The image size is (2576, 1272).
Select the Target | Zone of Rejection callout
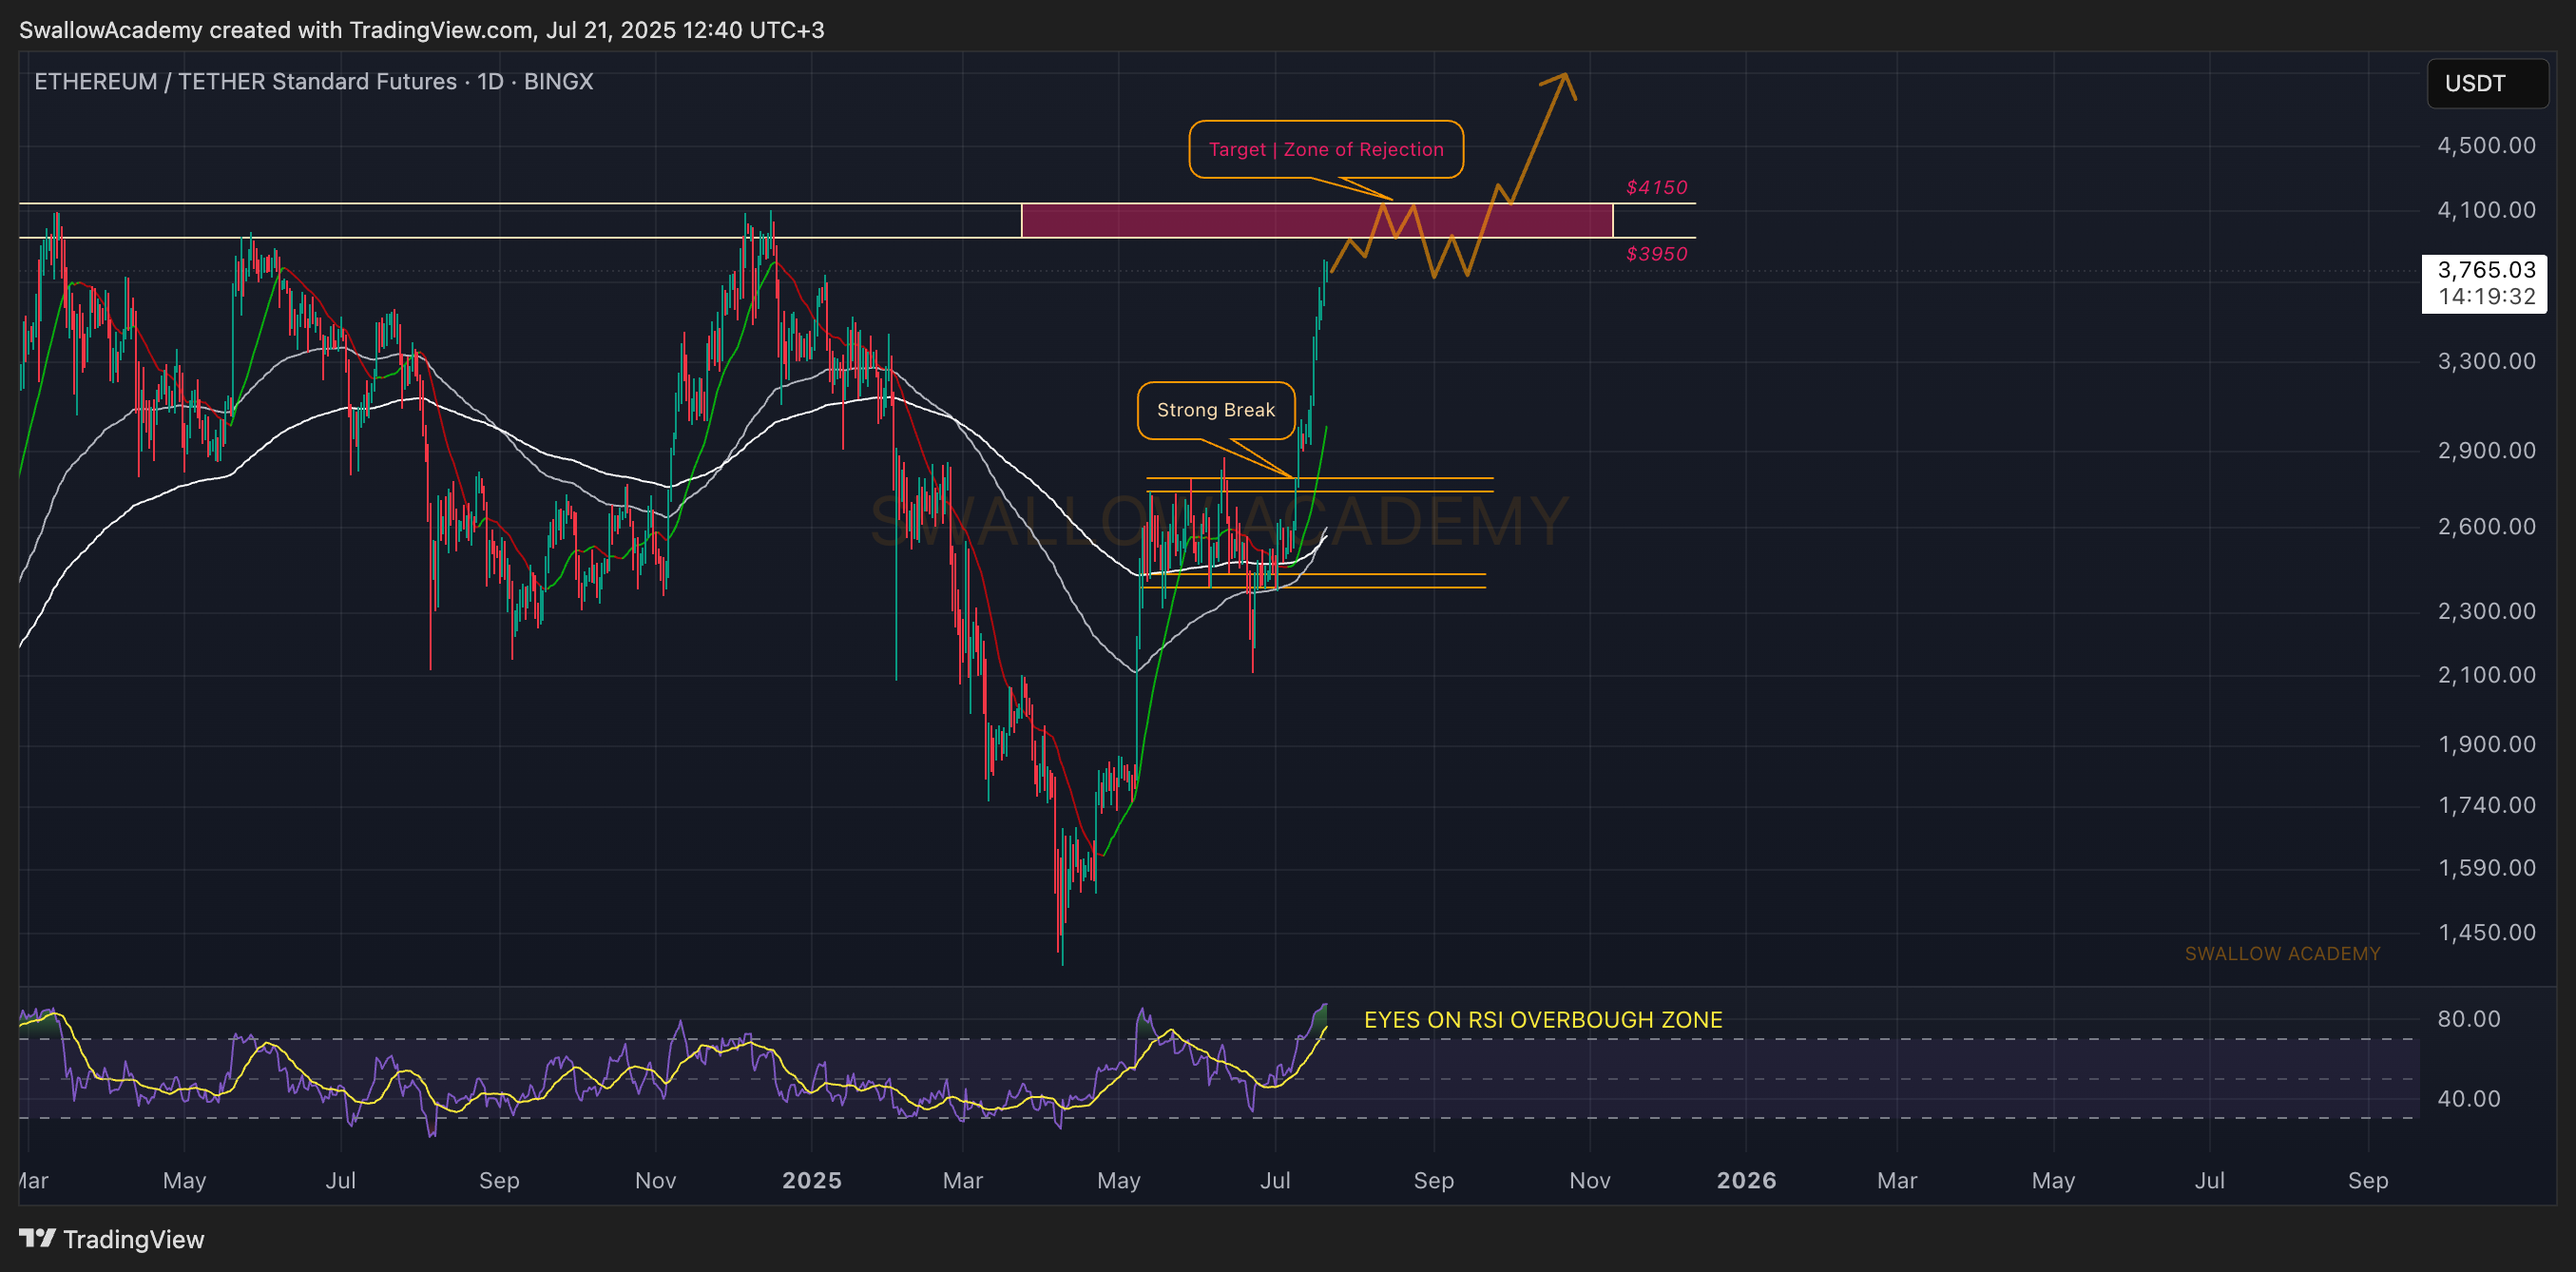(x=1326, y=149)
